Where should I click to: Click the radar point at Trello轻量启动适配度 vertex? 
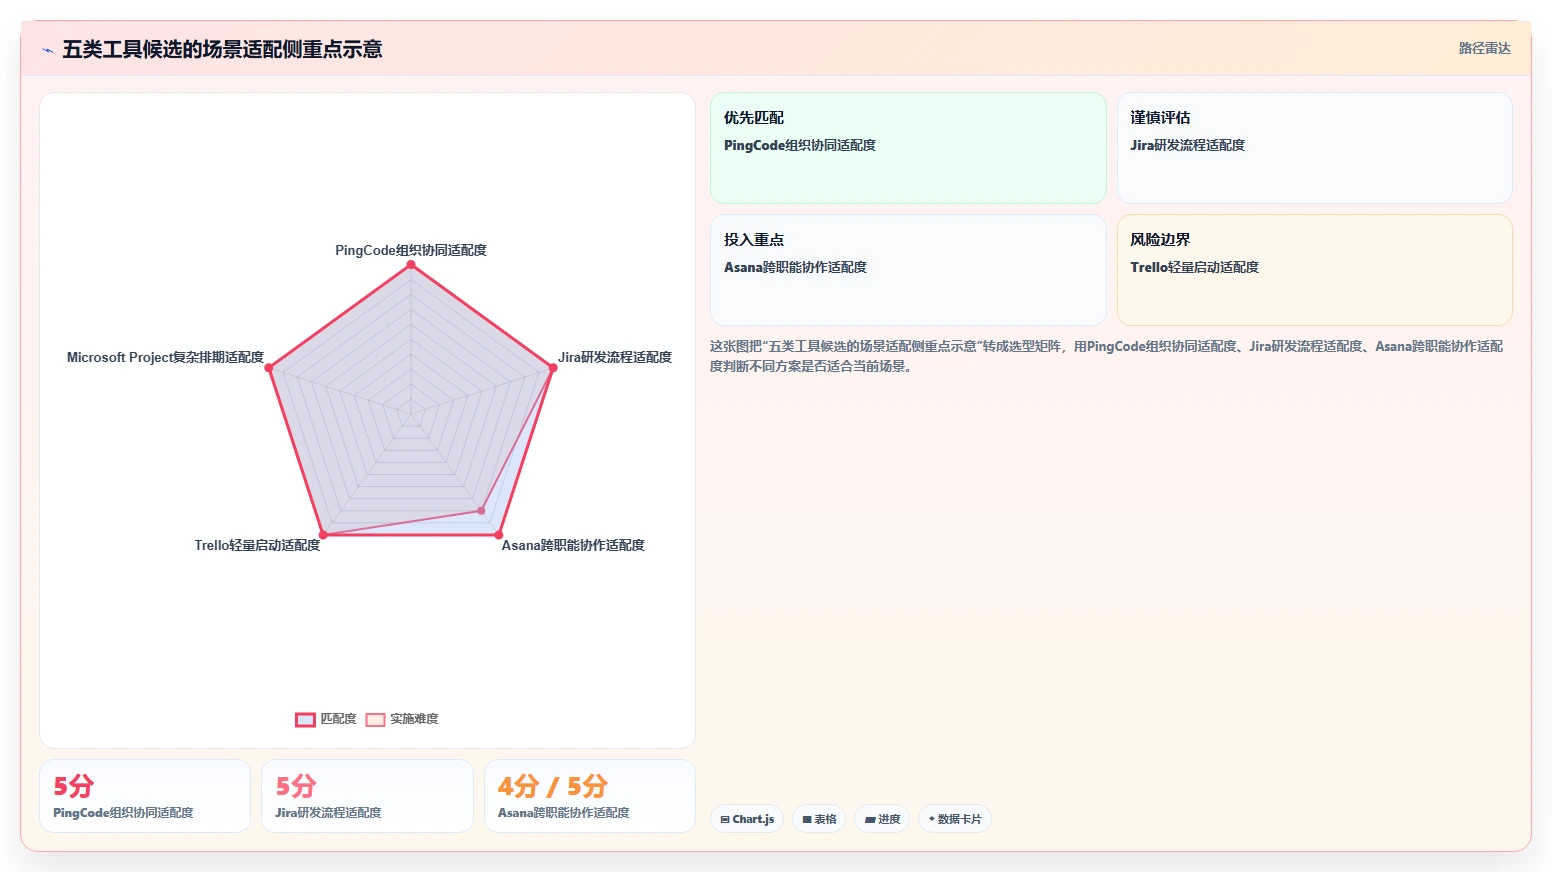click(323, 535)
